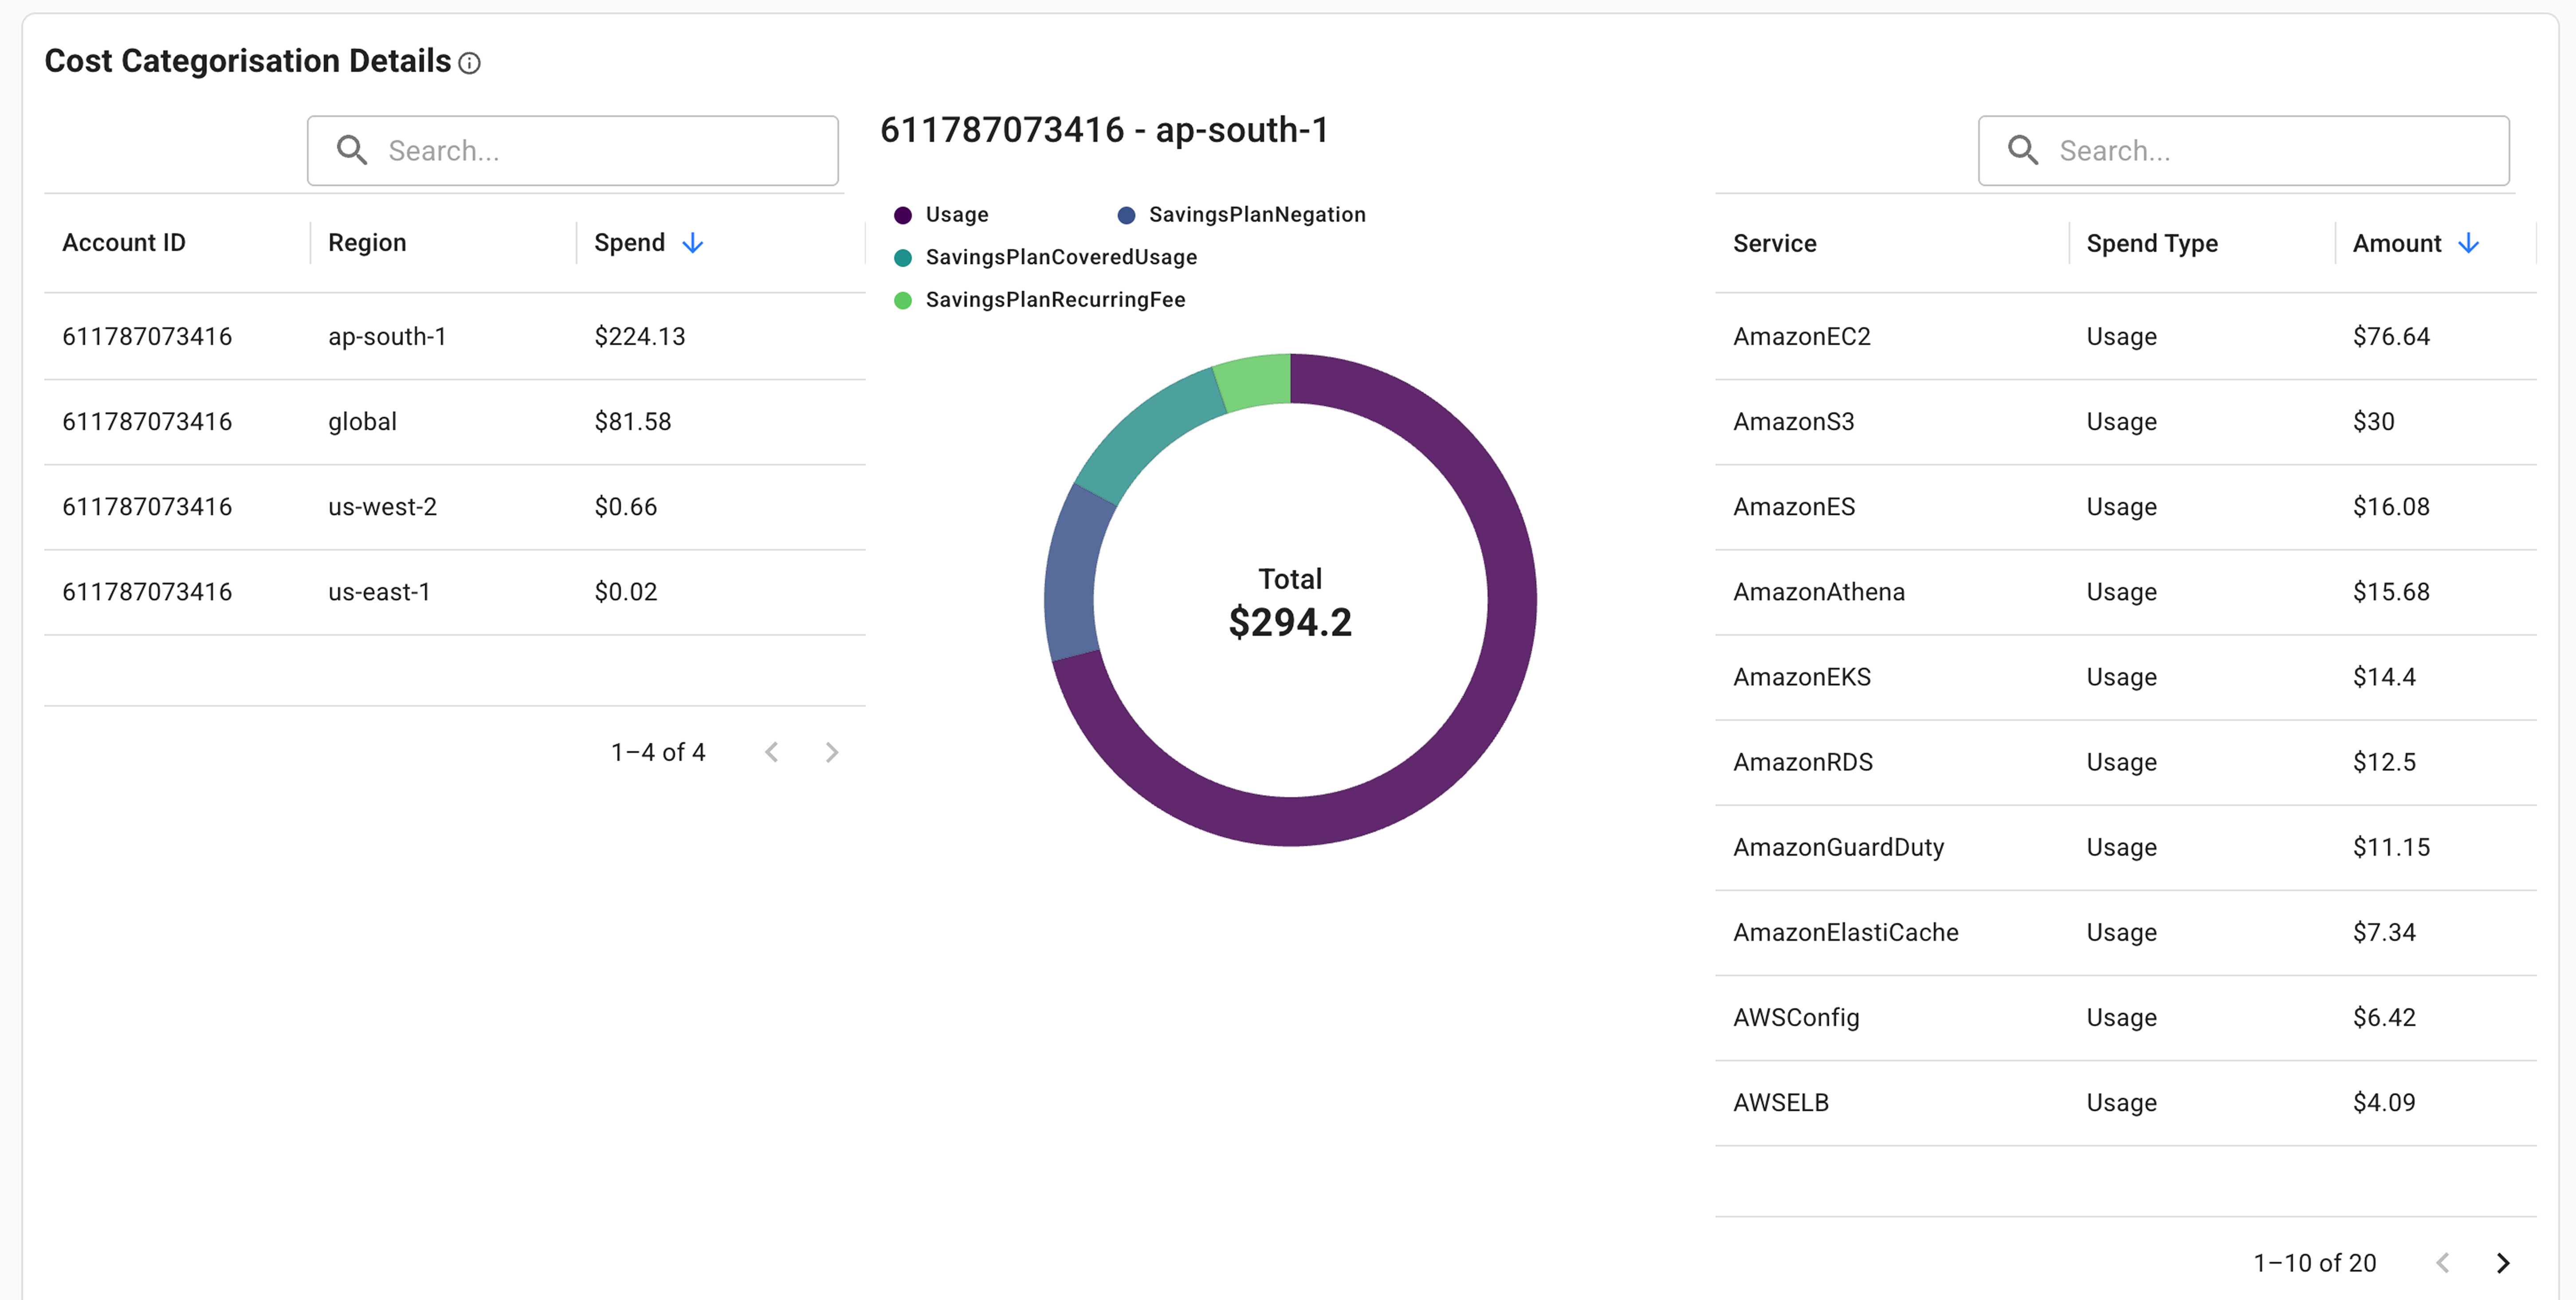This screenshot has width=2576, height=1300.
Task: Click previous page arrow in accounts table
Action: coord(771,752)
